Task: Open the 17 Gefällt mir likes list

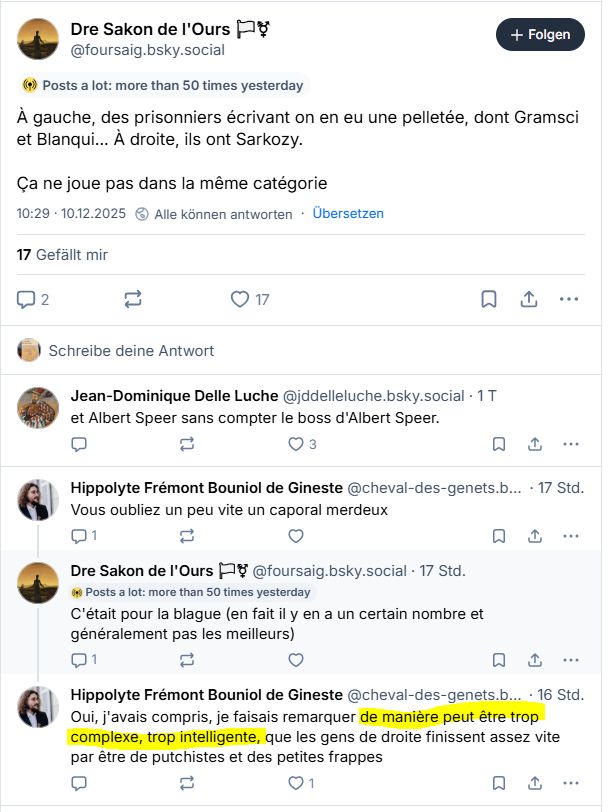Action: tap(62, 255)
